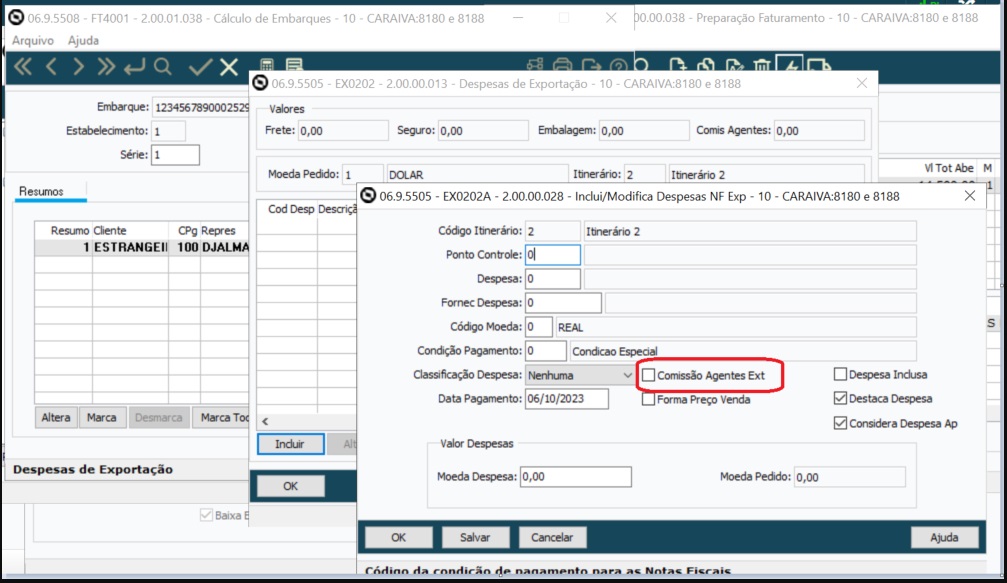Click Moeda Despesa value field
This screenshot has width=1007, height=583.
pyautogui.click(x=575, y=476)
